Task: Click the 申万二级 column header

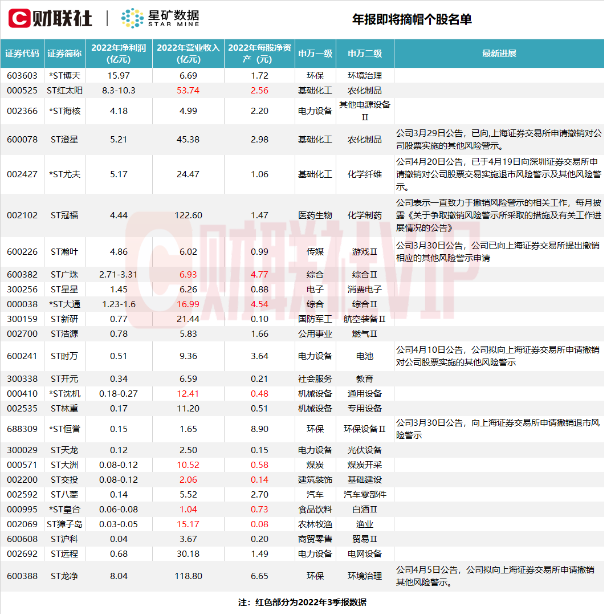Action: coord(365,54)
